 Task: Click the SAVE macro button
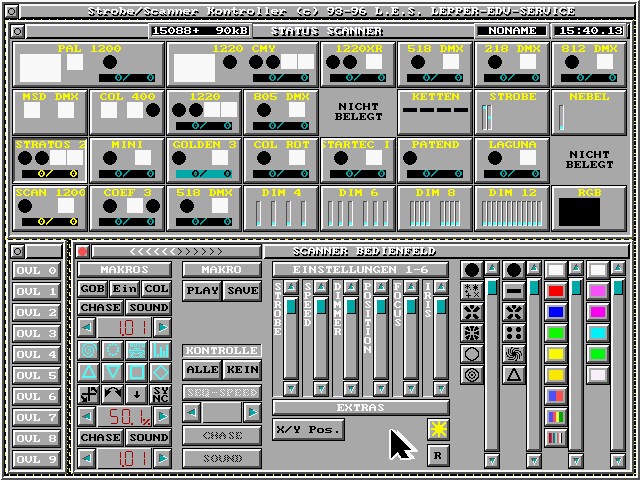pyautogui.click(x=242, y=291)
